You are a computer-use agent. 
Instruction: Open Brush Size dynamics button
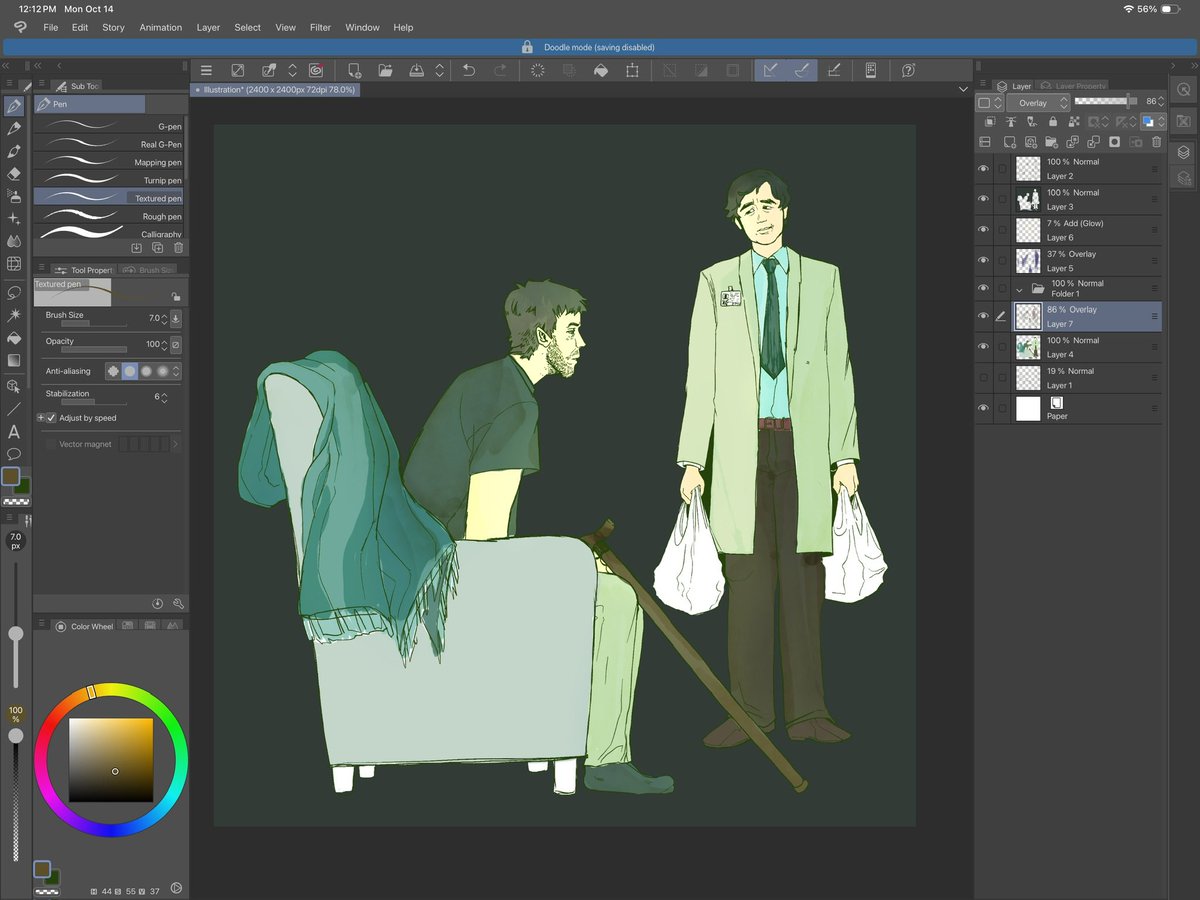coord(177,319)
